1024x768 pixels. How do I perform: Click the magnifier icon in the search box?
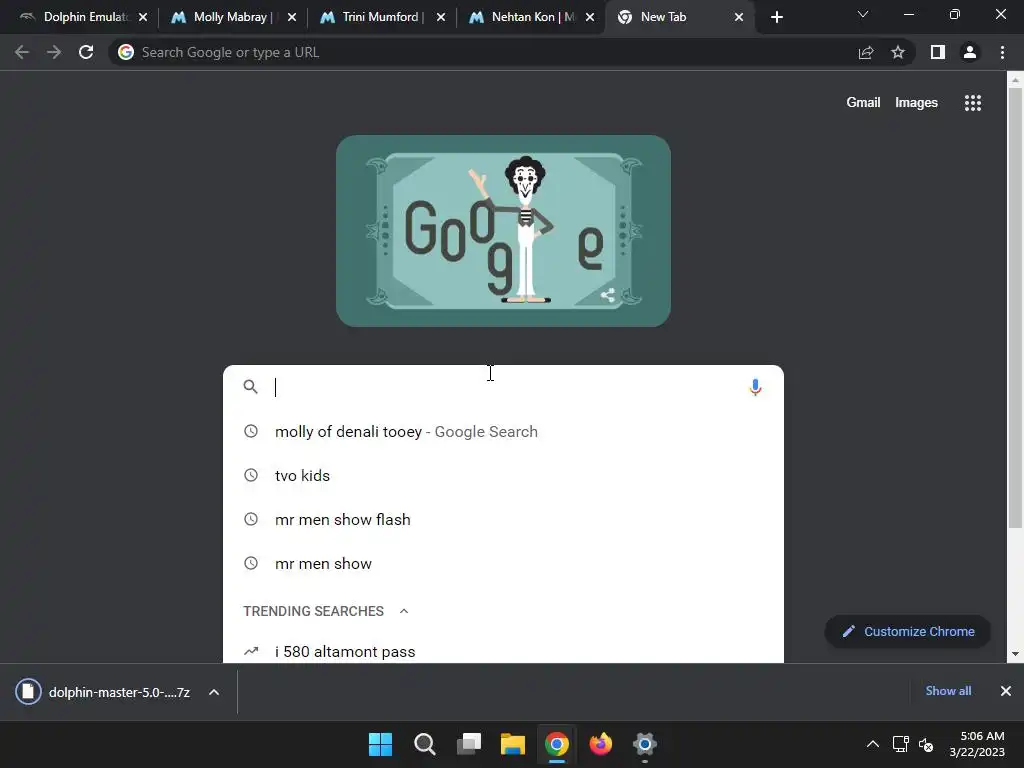(x=251, y=387)
